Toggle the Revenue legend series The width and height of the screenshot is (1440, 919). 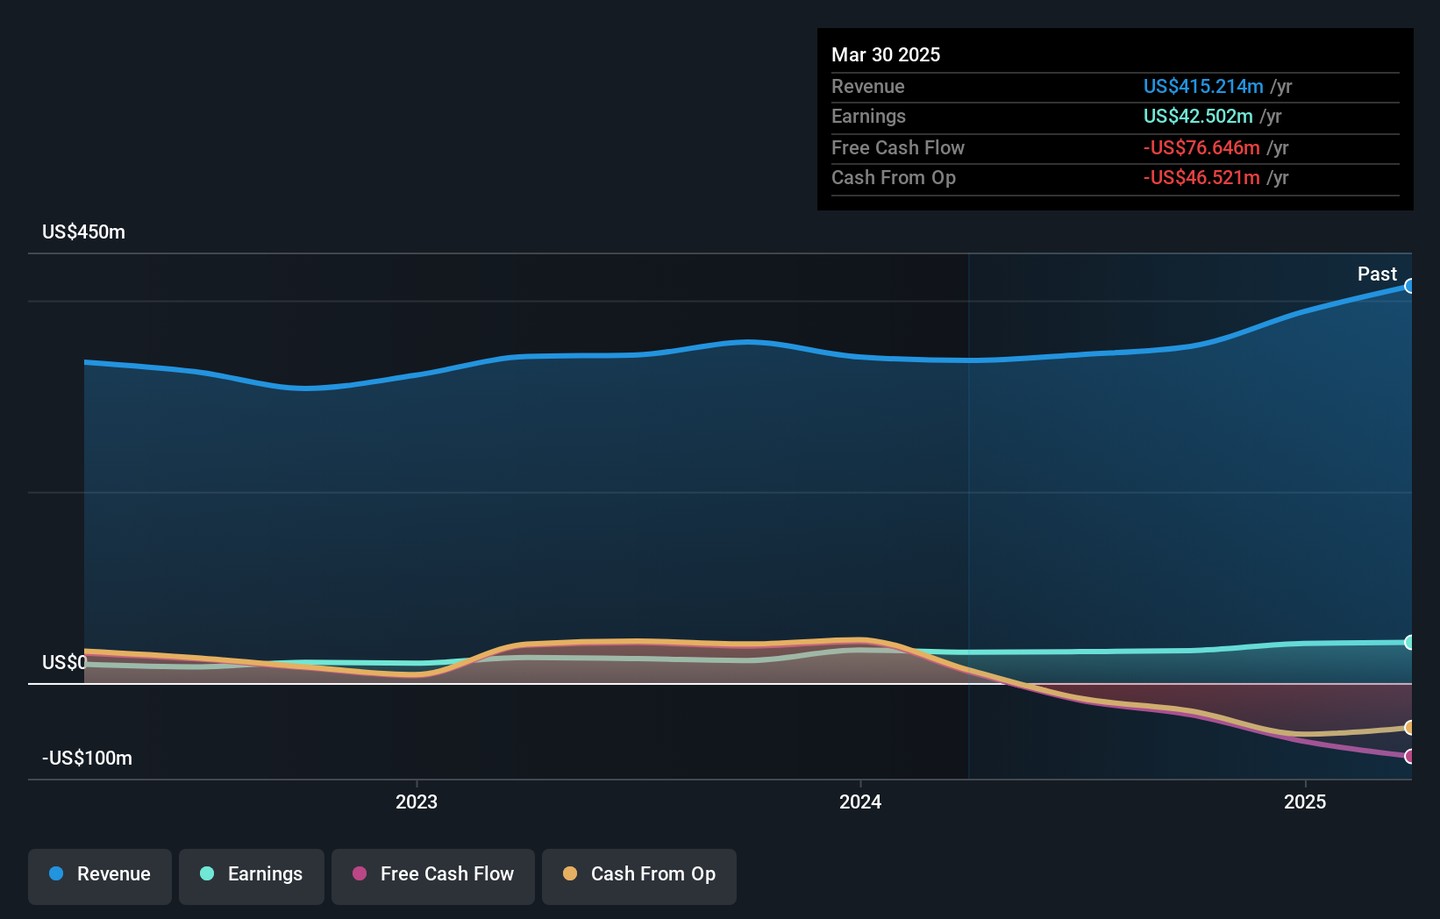[100, 875]
